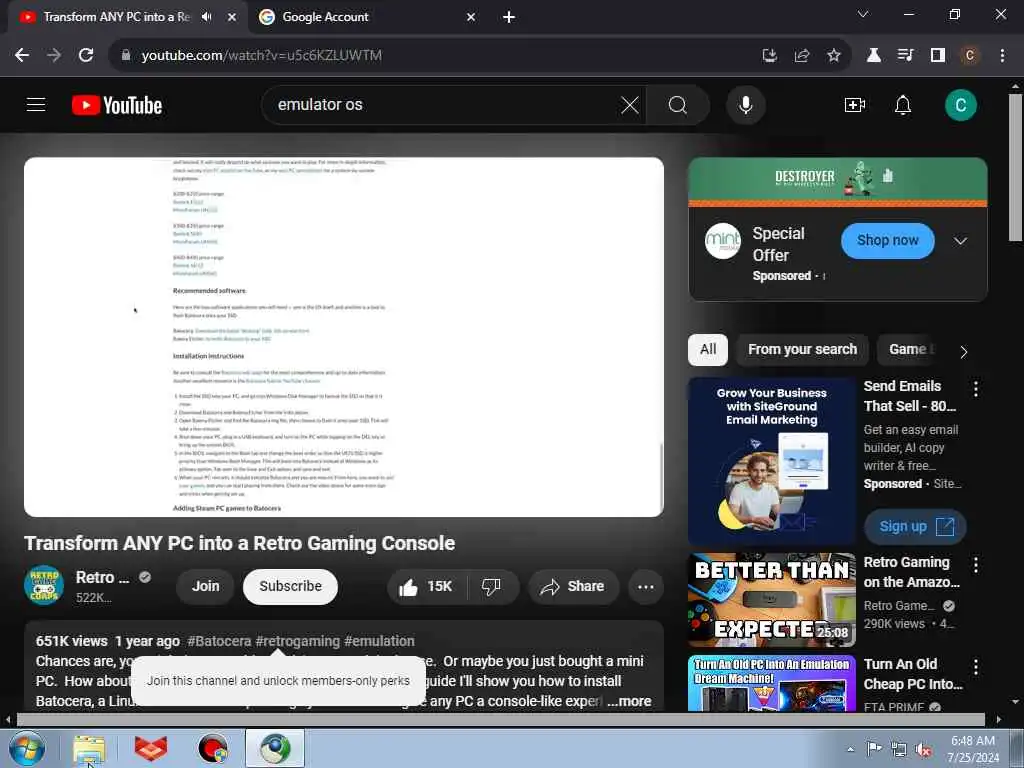Open the Destroyer ad banner
The image size is (1024, 768).
(838, 181)
